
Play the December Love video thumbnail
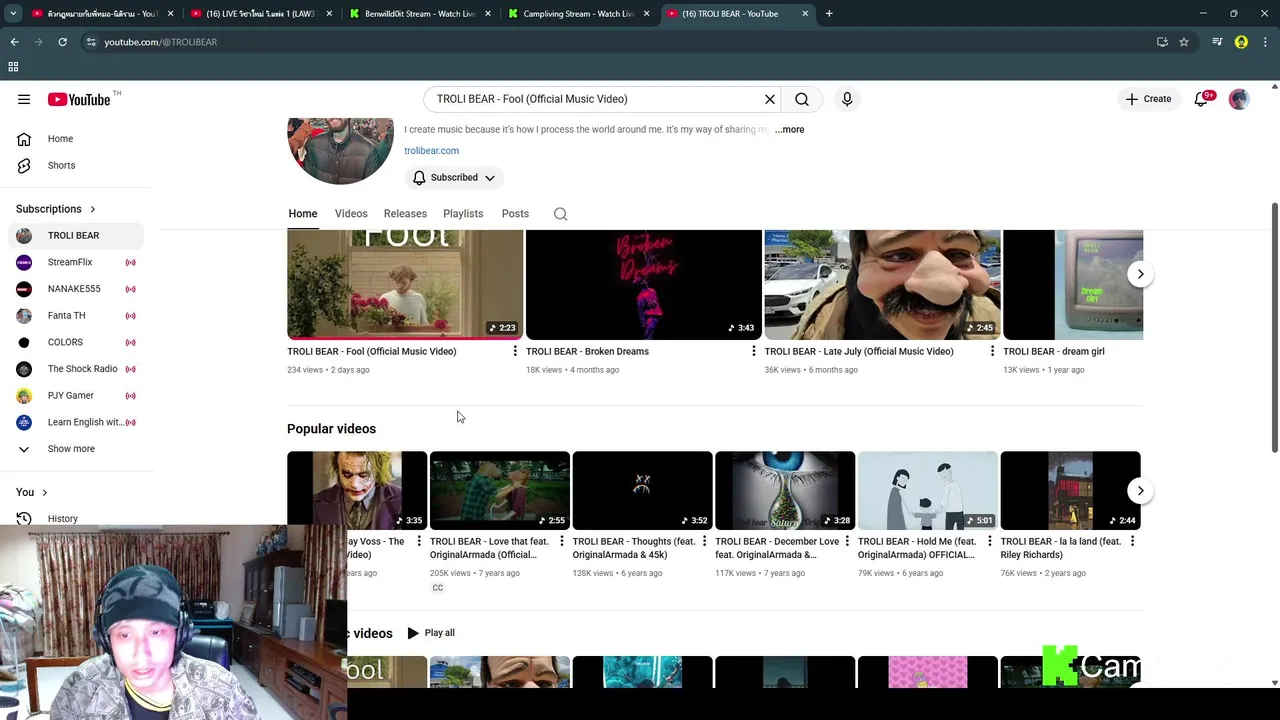(785, 490)
